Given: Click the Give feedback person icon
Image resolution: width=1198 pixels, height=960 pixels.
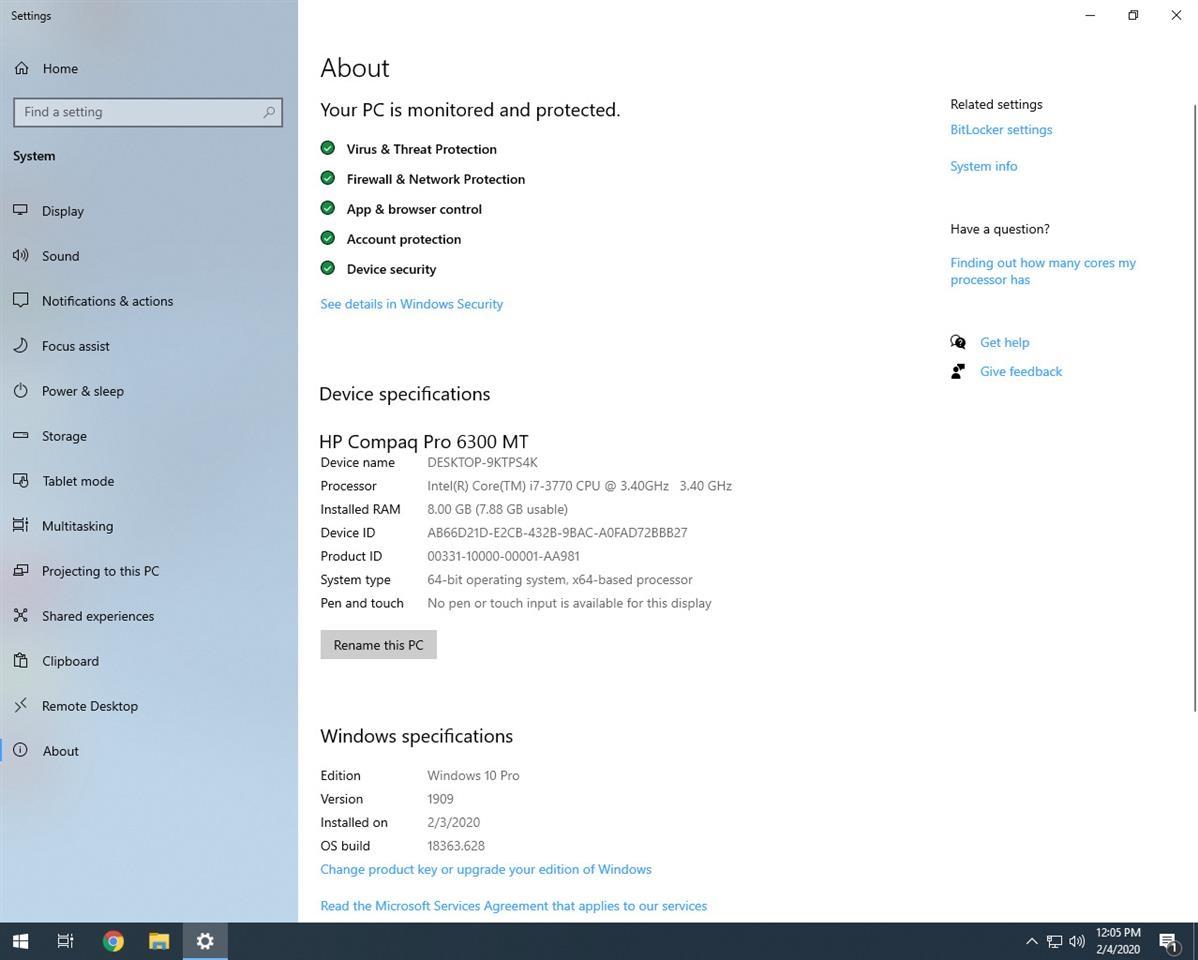Looking at the screenshot, I should [957, 371].
